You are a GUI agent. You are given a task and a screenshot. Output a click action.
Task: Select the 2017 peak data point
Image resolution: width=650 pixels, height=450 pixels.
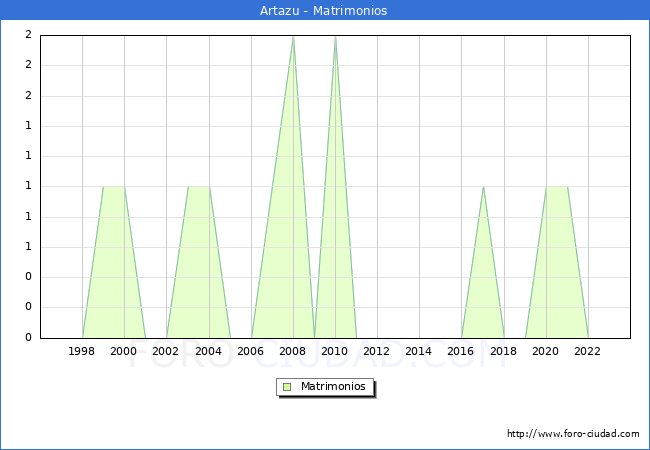483,187
